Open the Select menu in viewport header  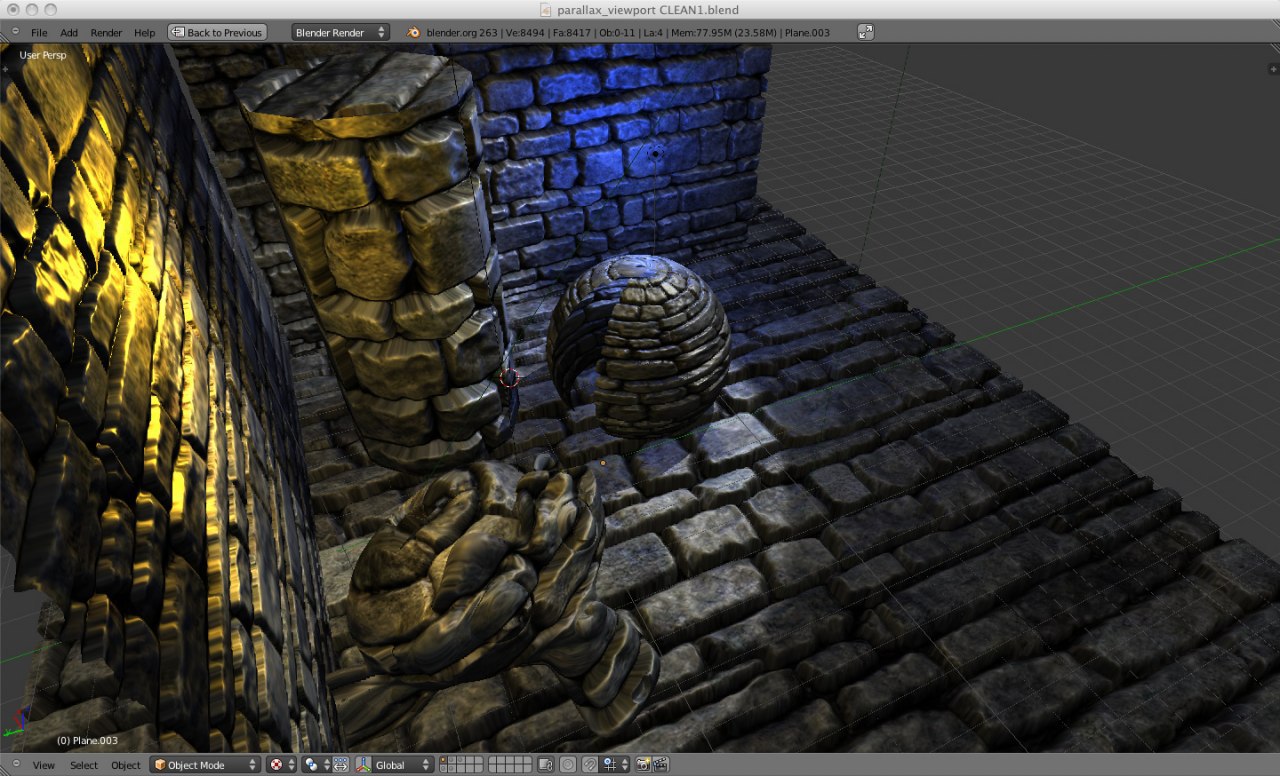(x=84, y=765)
